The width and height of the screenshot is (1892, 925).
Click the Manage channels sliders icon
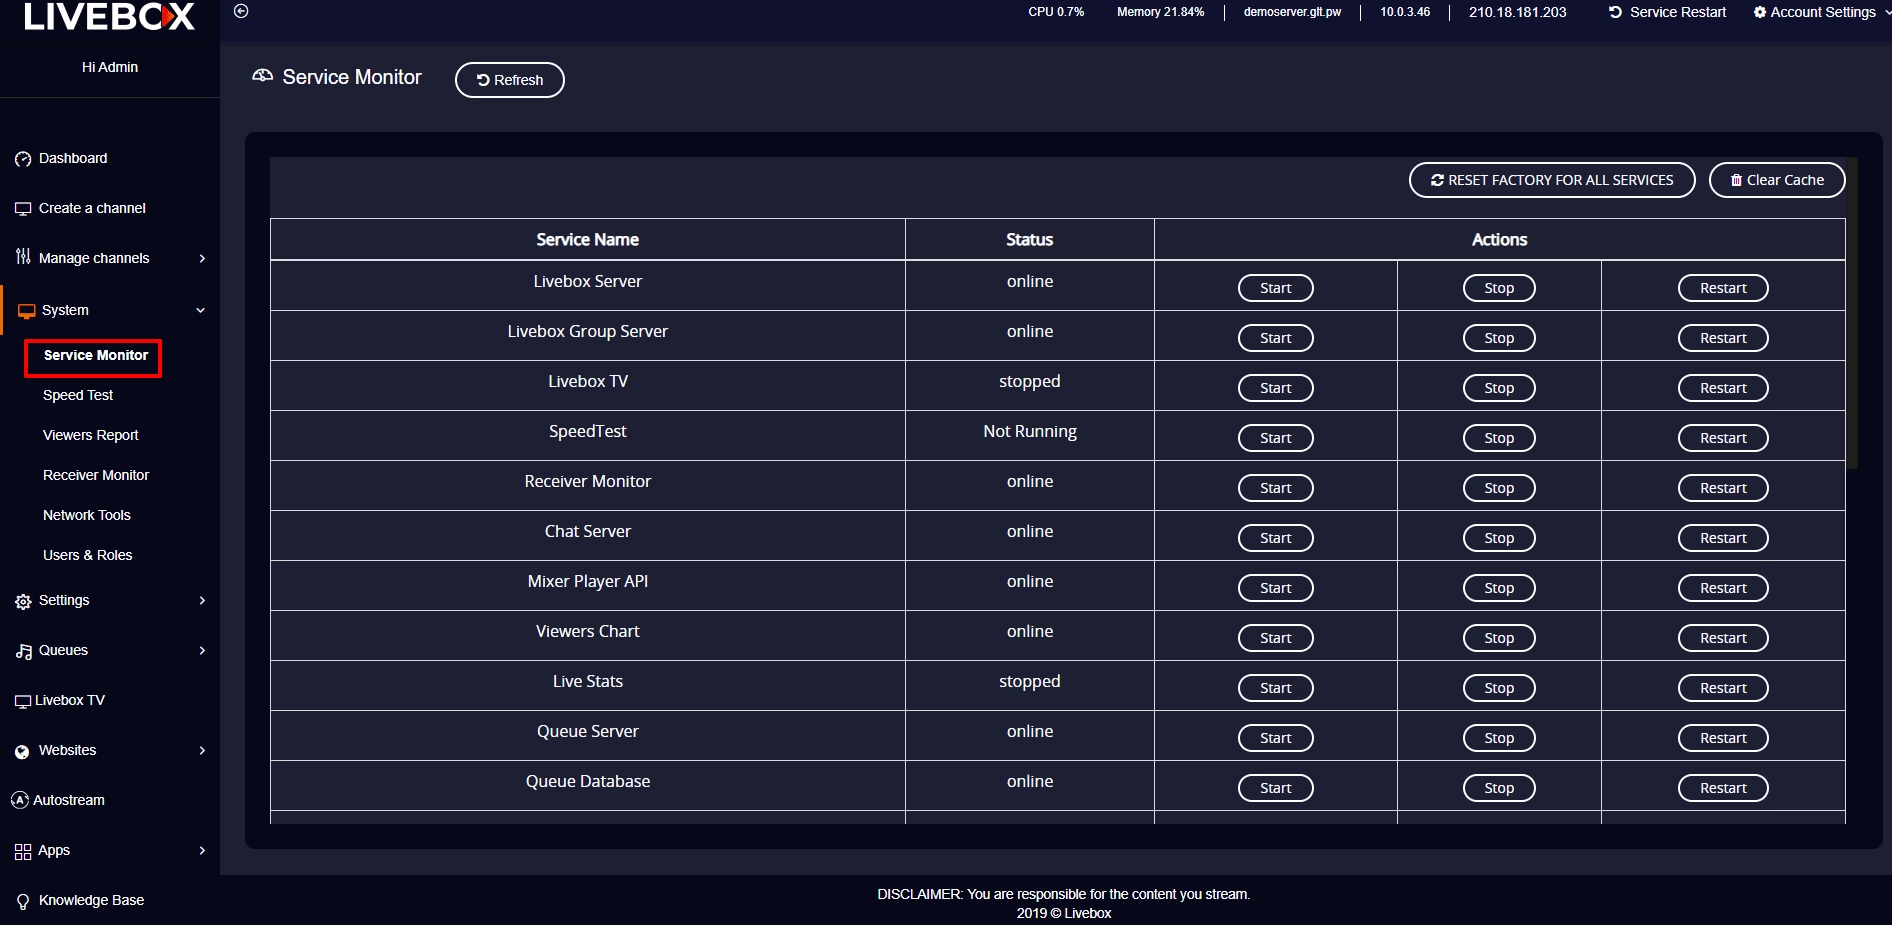(x=23, y=258)
